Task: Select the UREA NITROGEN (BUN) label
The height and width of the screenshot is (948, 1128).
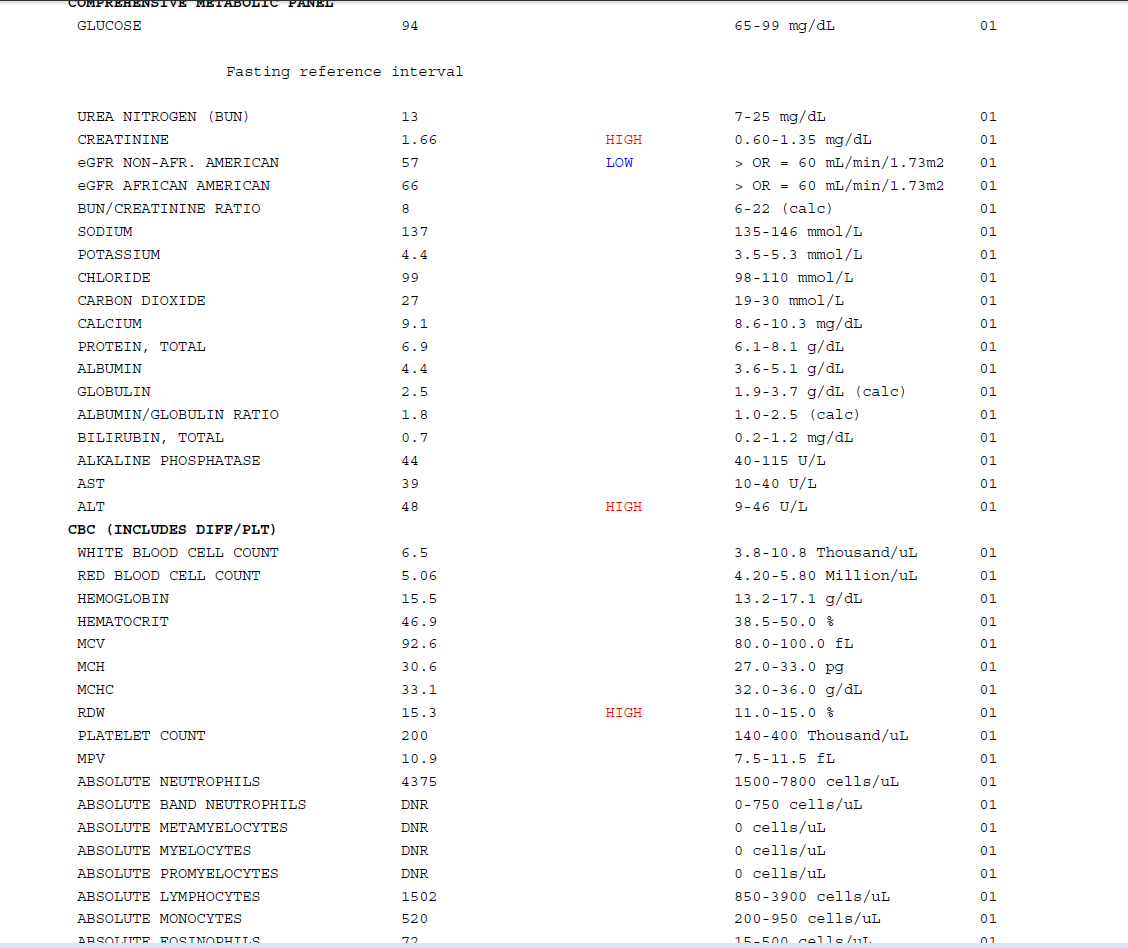Action: click(x=163, y=117)
